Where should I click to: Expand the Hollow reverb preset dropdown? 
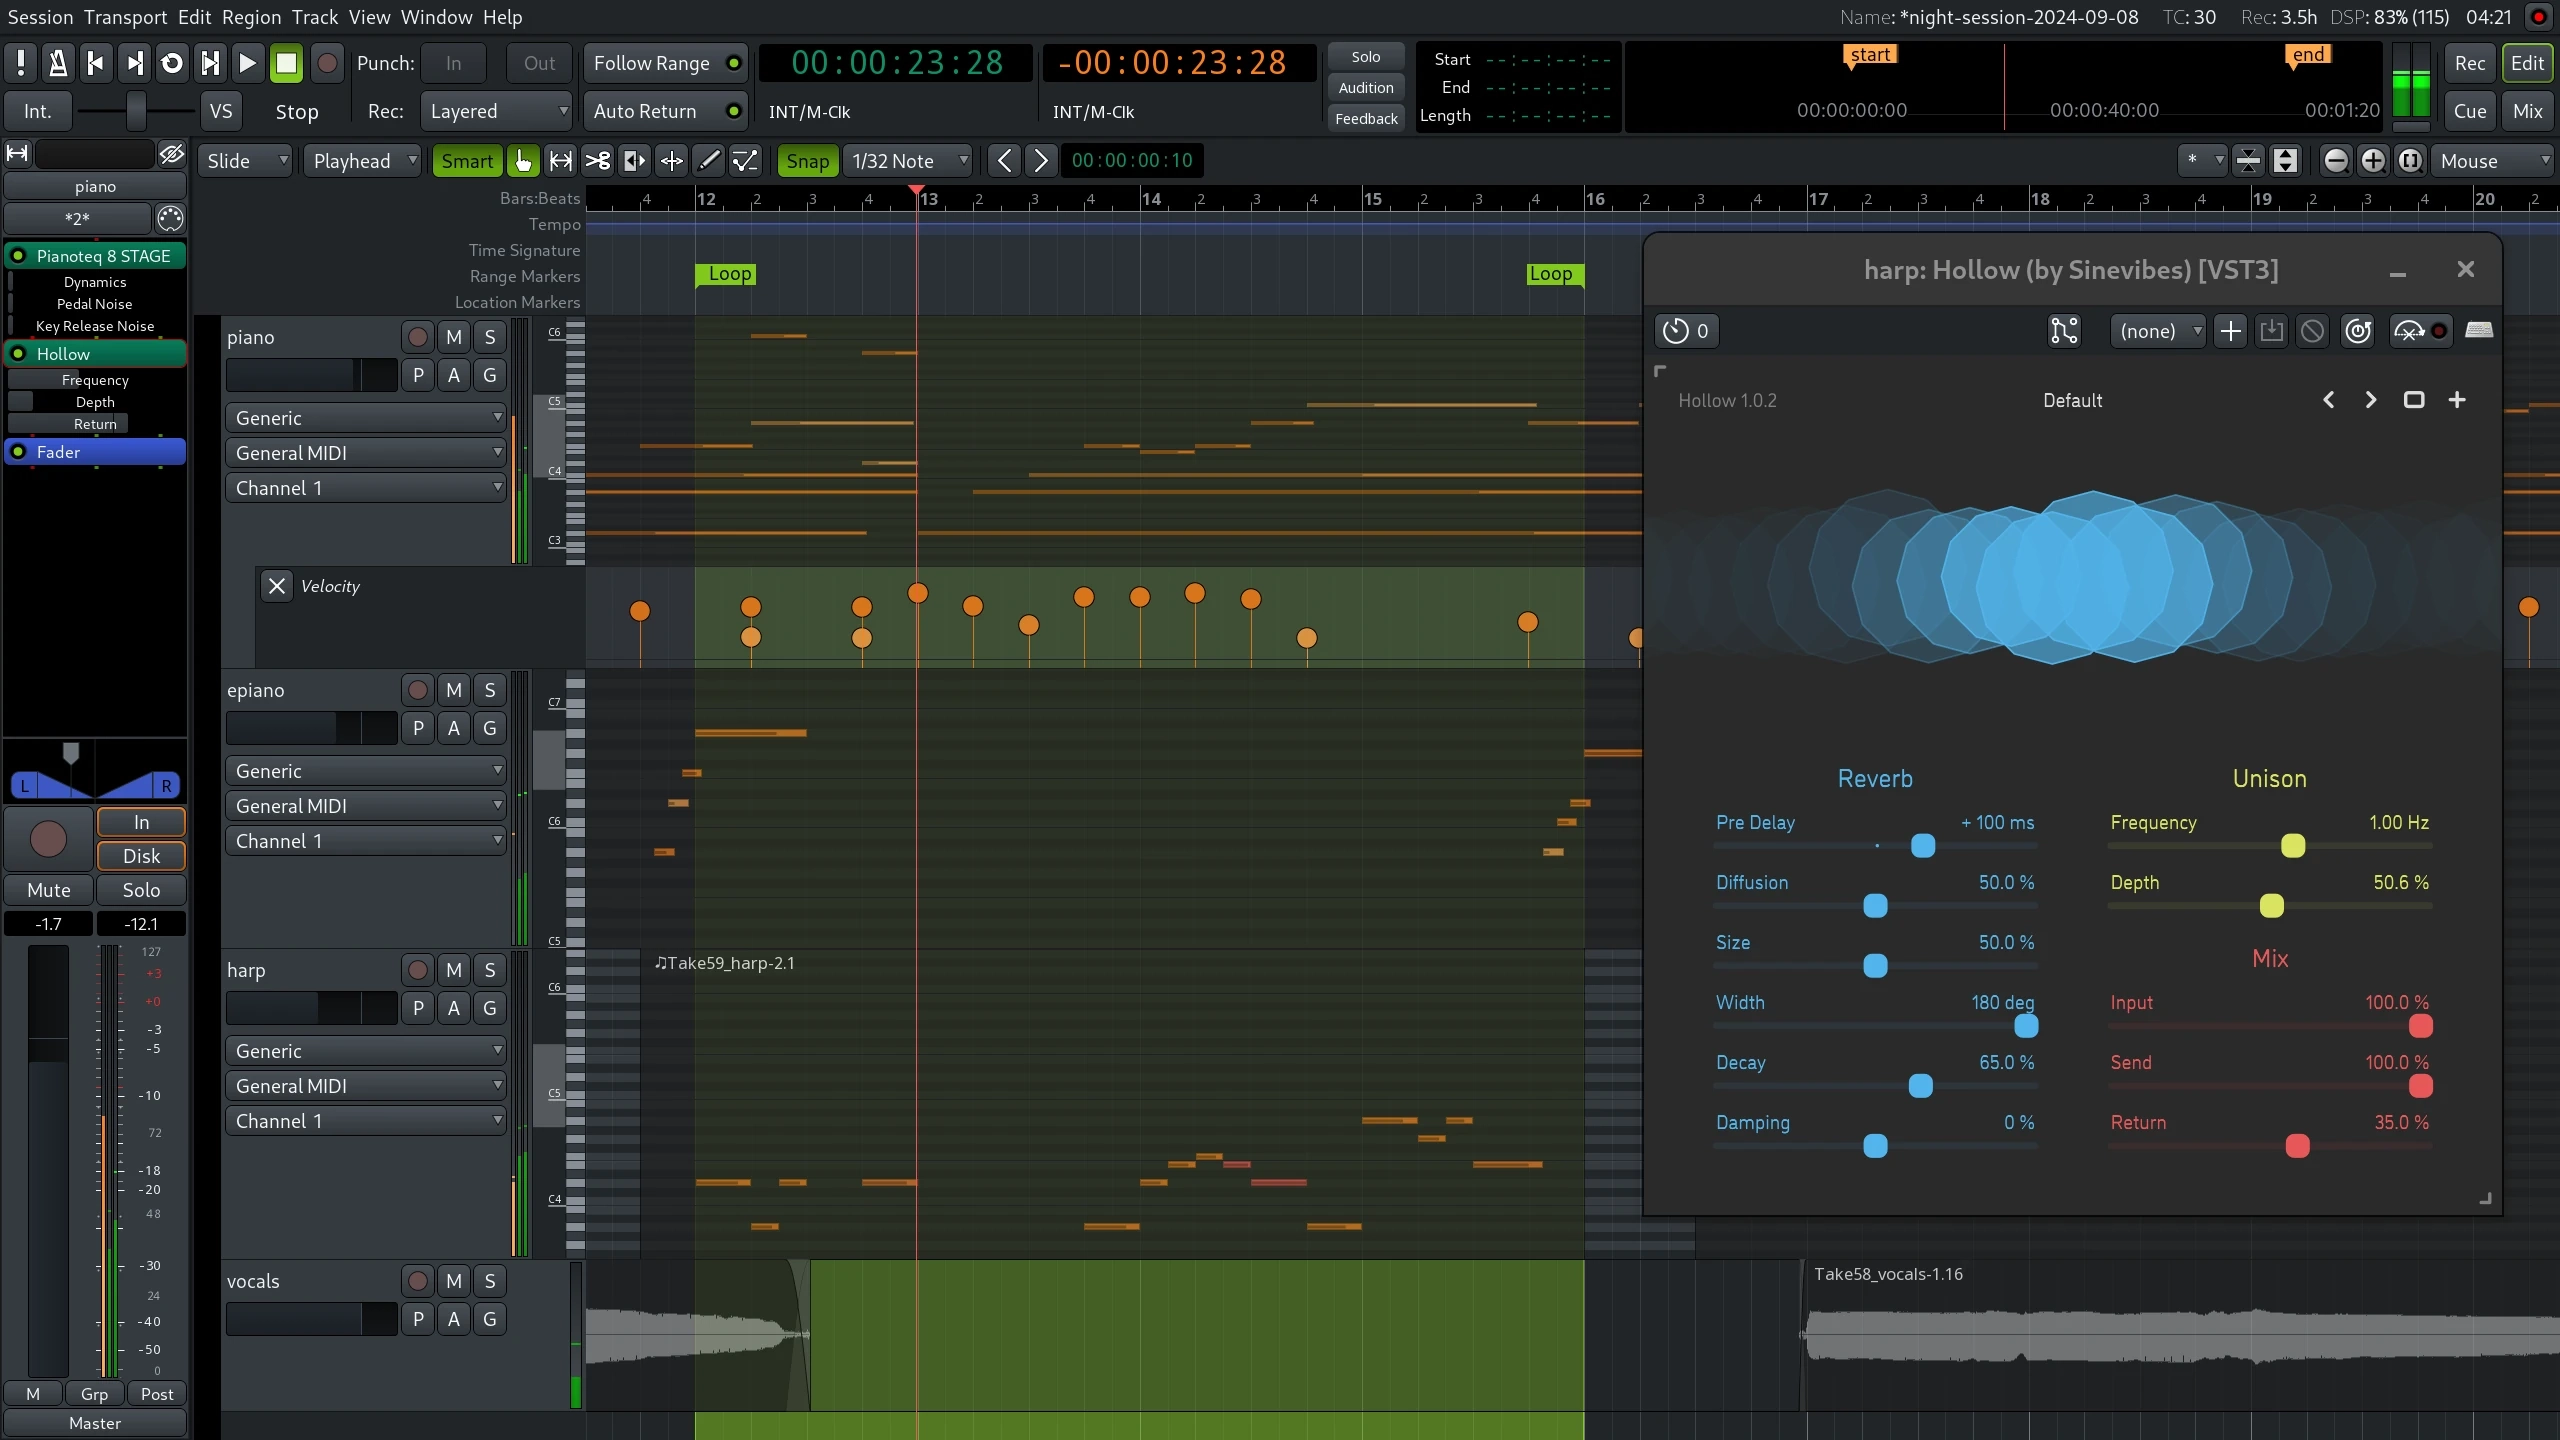click(x=2073, y=399)
